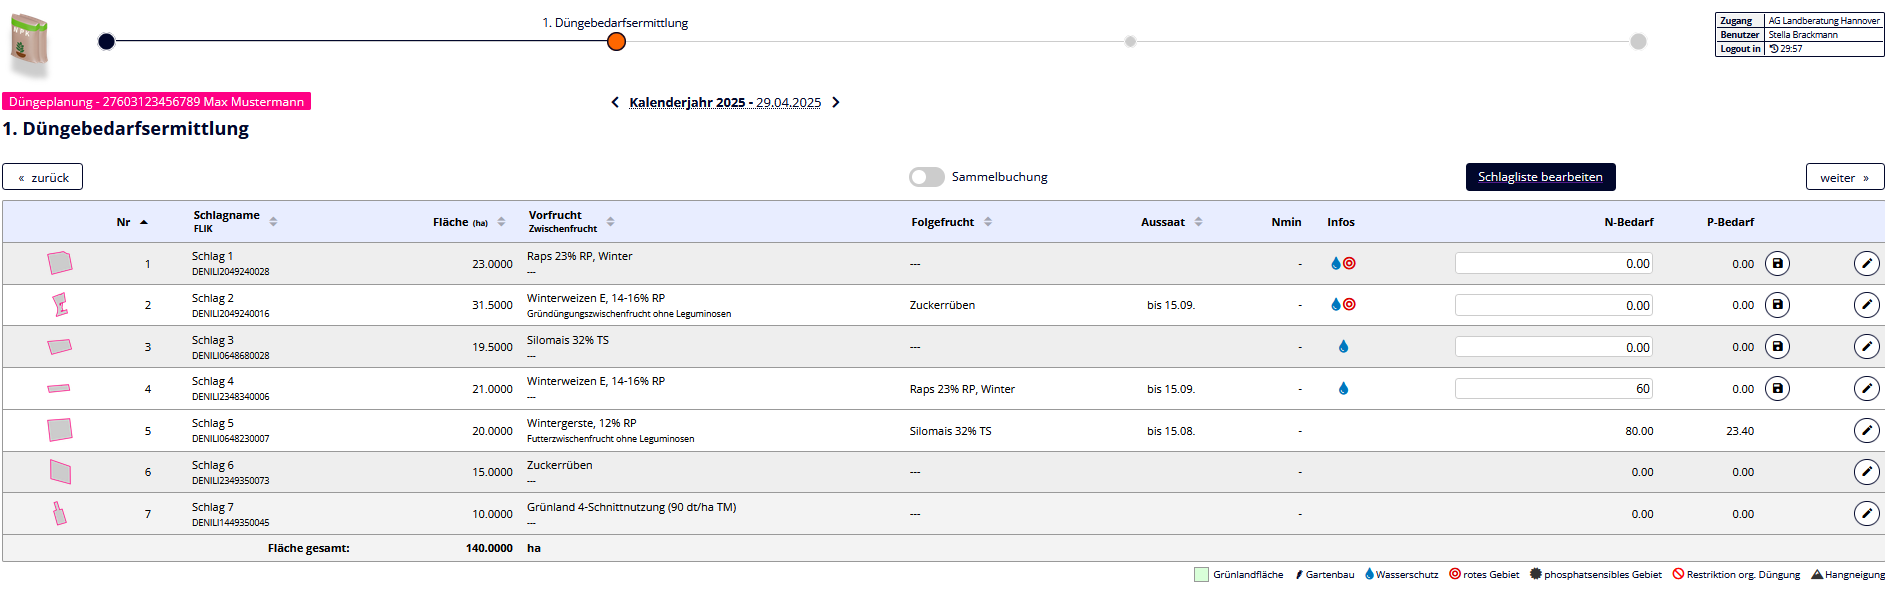1892x595 pixels.
Task: Toggle the Sammelbuchung switch
Action: tap(927, 177)
